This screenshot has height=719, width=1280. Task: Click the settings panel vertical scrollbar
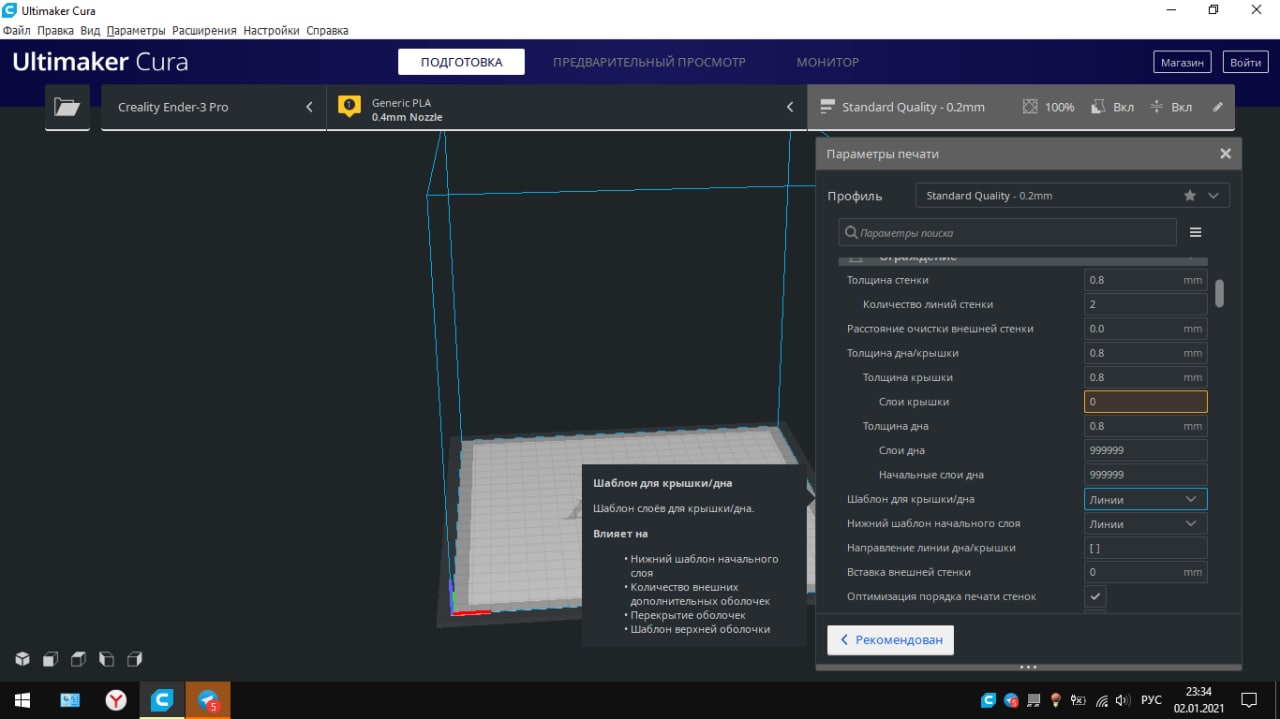(x=1219, y=293)
